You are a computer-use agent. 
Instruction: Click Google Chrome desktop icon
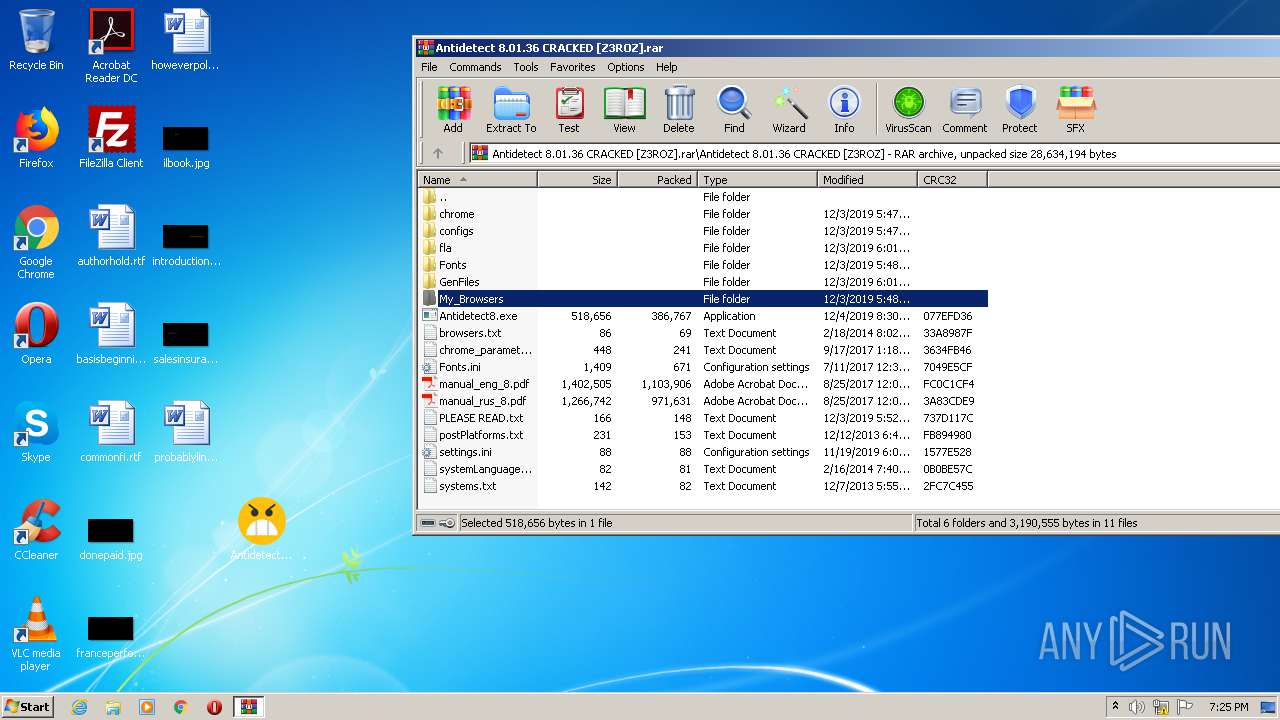point(36,242)
